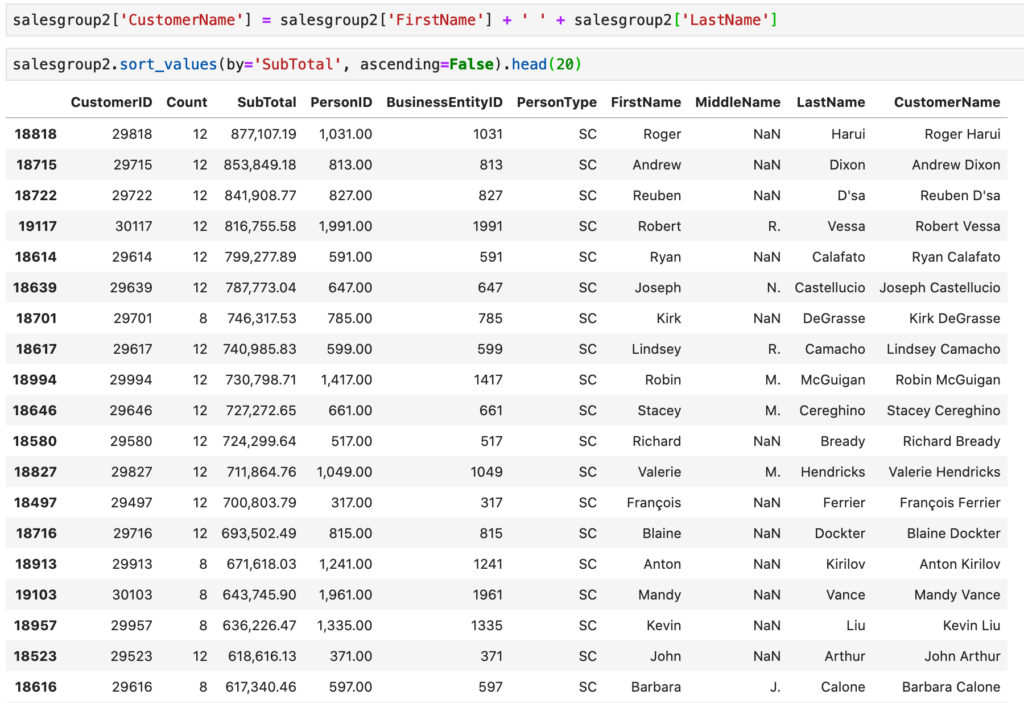1024x703 pixels.
Task: Click the FirstName cell Mandy
Action: point(660,595)
